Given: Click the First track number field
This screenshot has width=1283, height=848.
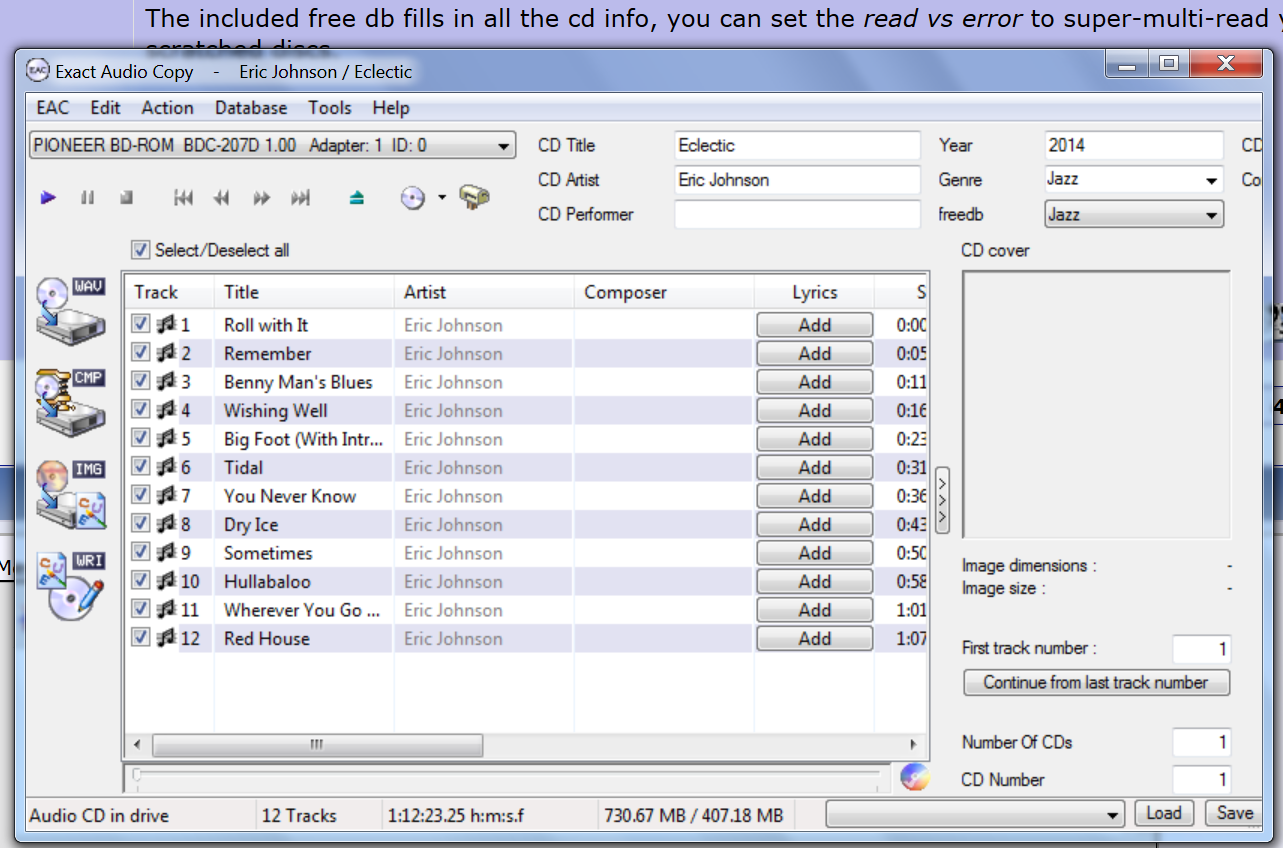Looking at the screenshot, I should (1201, 648).
